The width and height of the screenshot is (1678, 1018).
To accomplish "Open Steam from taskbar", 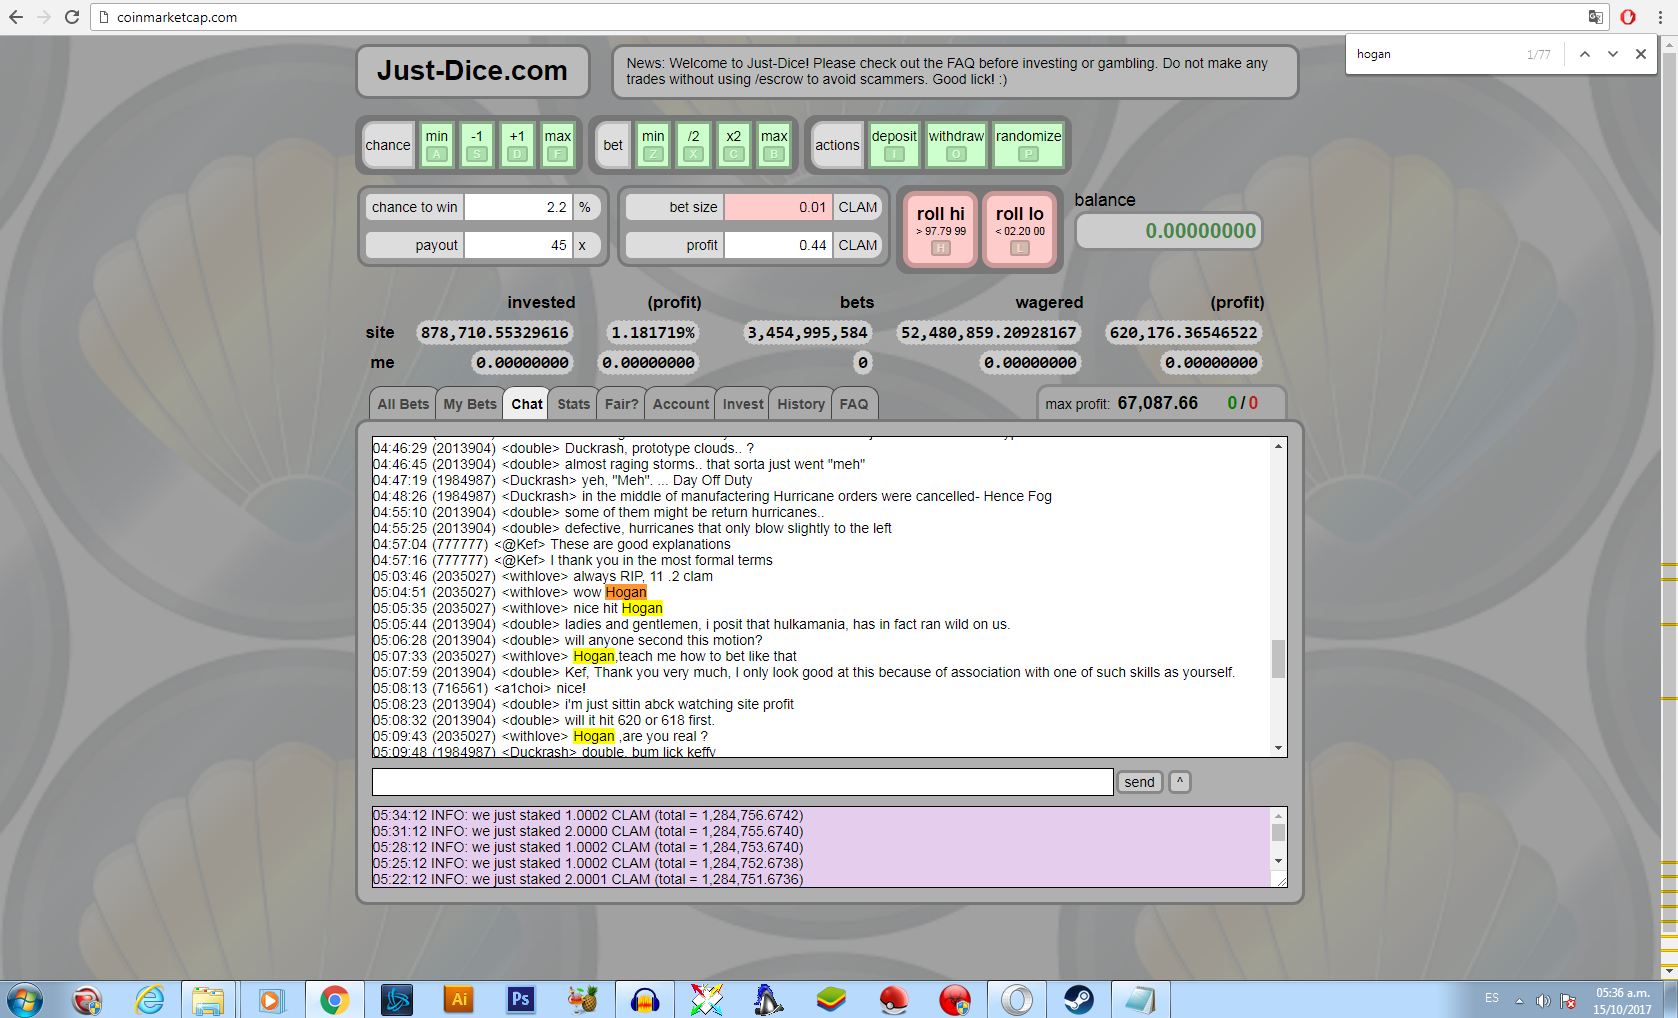I will coord(1078,1000).
